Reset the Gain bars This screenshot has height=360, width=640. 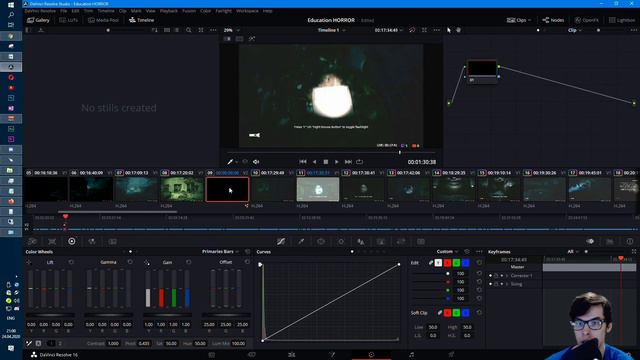[x=189, y=262]
